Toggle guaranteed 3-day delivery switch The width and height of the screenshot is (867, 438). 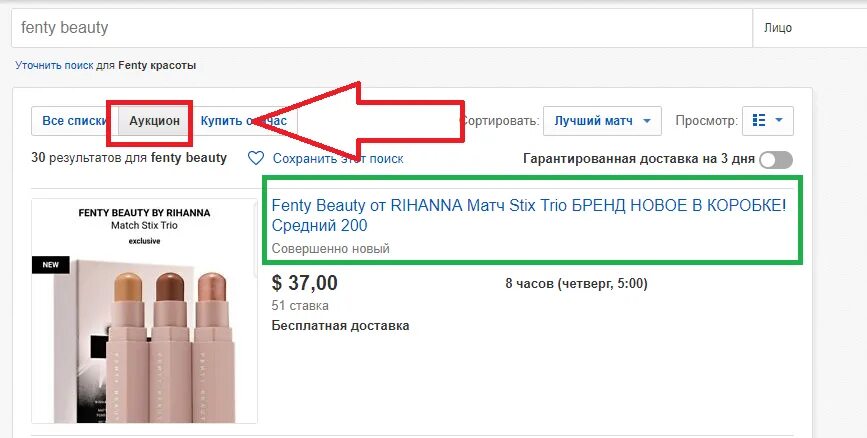click(x=776, y=160)
